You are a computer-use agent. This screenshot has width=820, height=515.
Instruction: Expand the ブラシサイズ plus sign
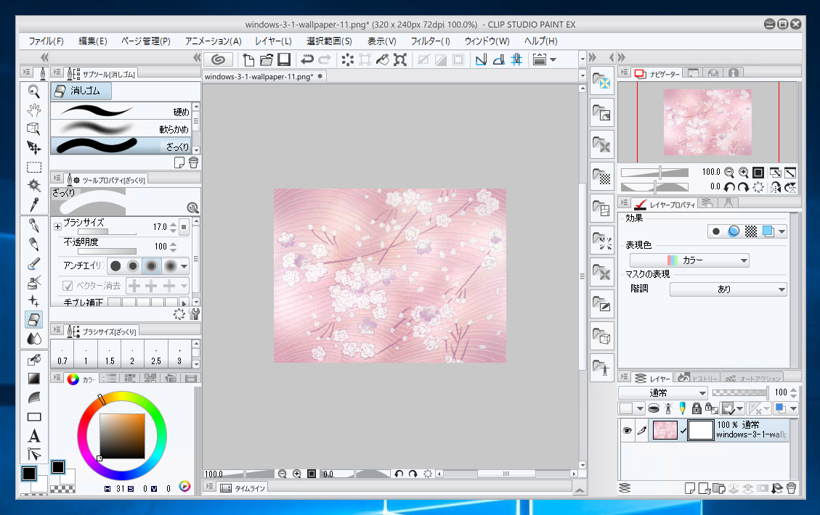pos(58,226)
